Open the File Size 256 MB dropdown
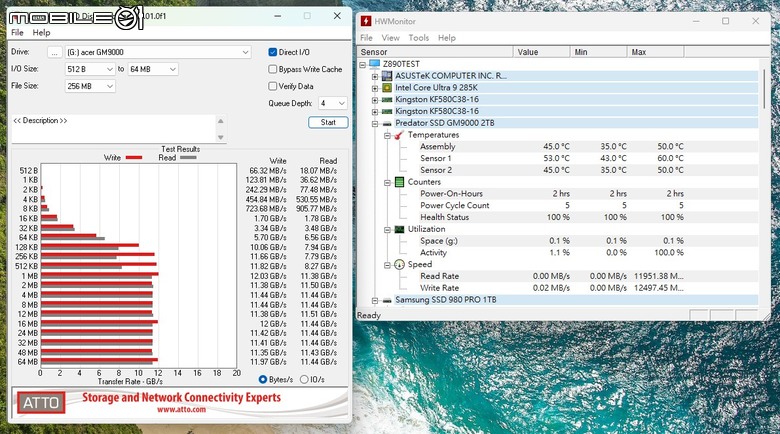780x434 pixels. tap(90, 86)
